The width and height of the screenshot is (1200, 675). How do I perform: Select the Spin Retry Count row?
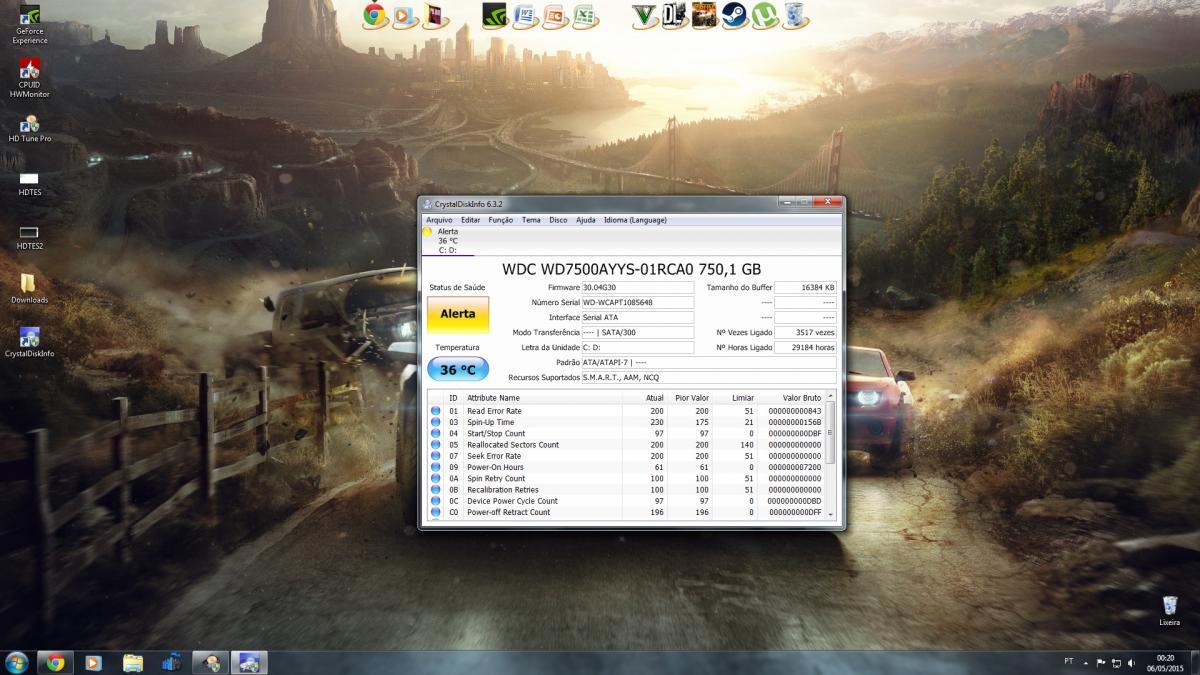pyautogui.click(x=626, y=479)
